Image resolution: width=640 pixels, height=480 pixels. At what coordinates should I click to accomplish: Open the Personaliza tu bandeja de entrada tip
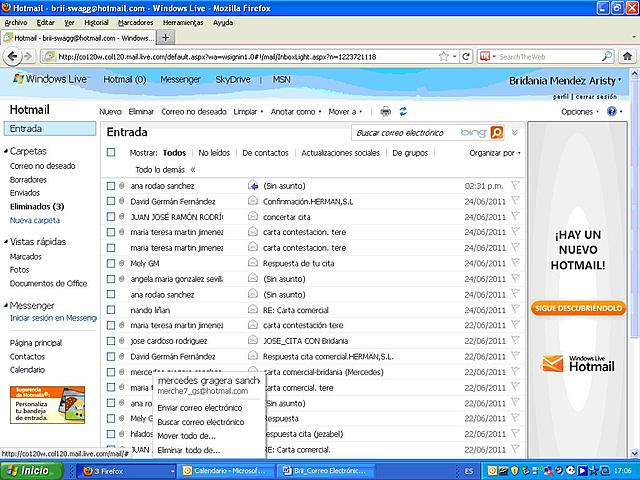pyautogui.click(x=47, y=404)
